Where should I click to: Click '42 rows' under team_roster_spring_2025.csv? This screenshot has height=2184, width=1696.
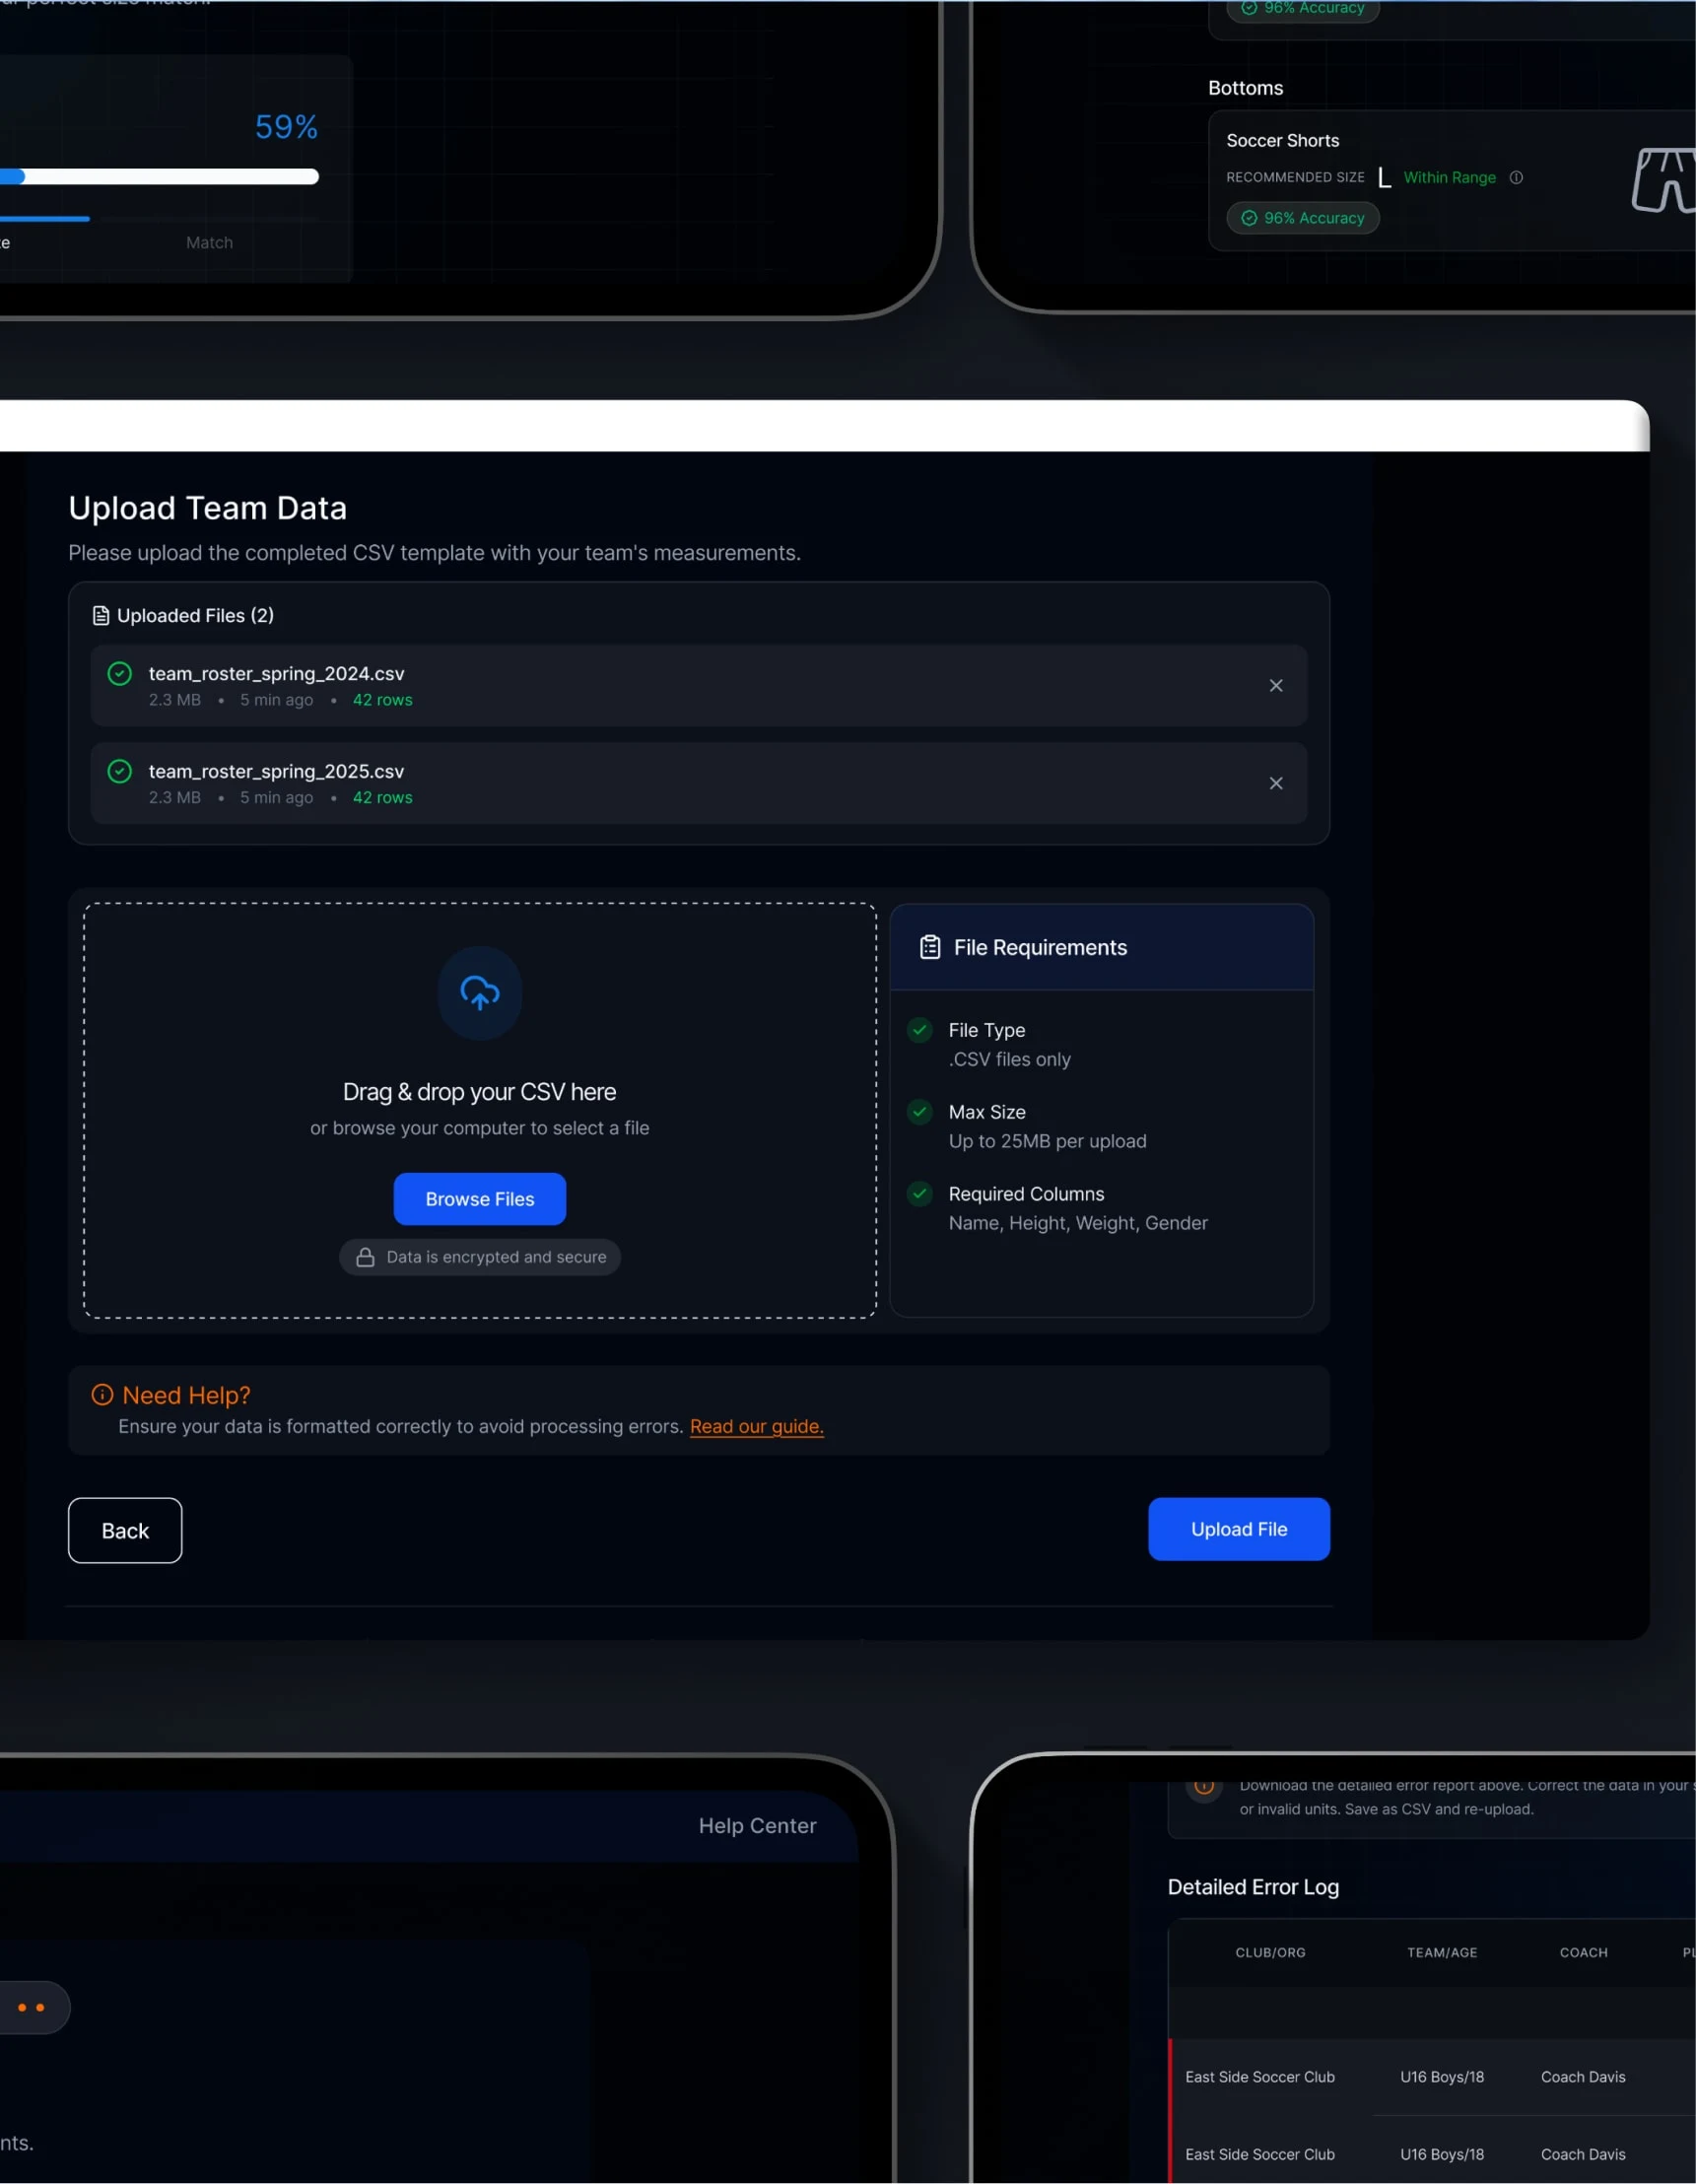click(382, 797)
